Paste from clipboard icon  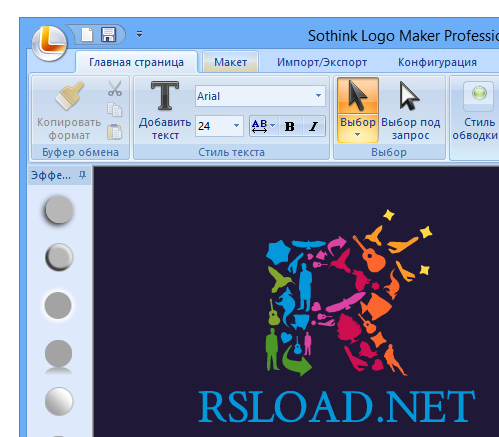coord(115,132)
